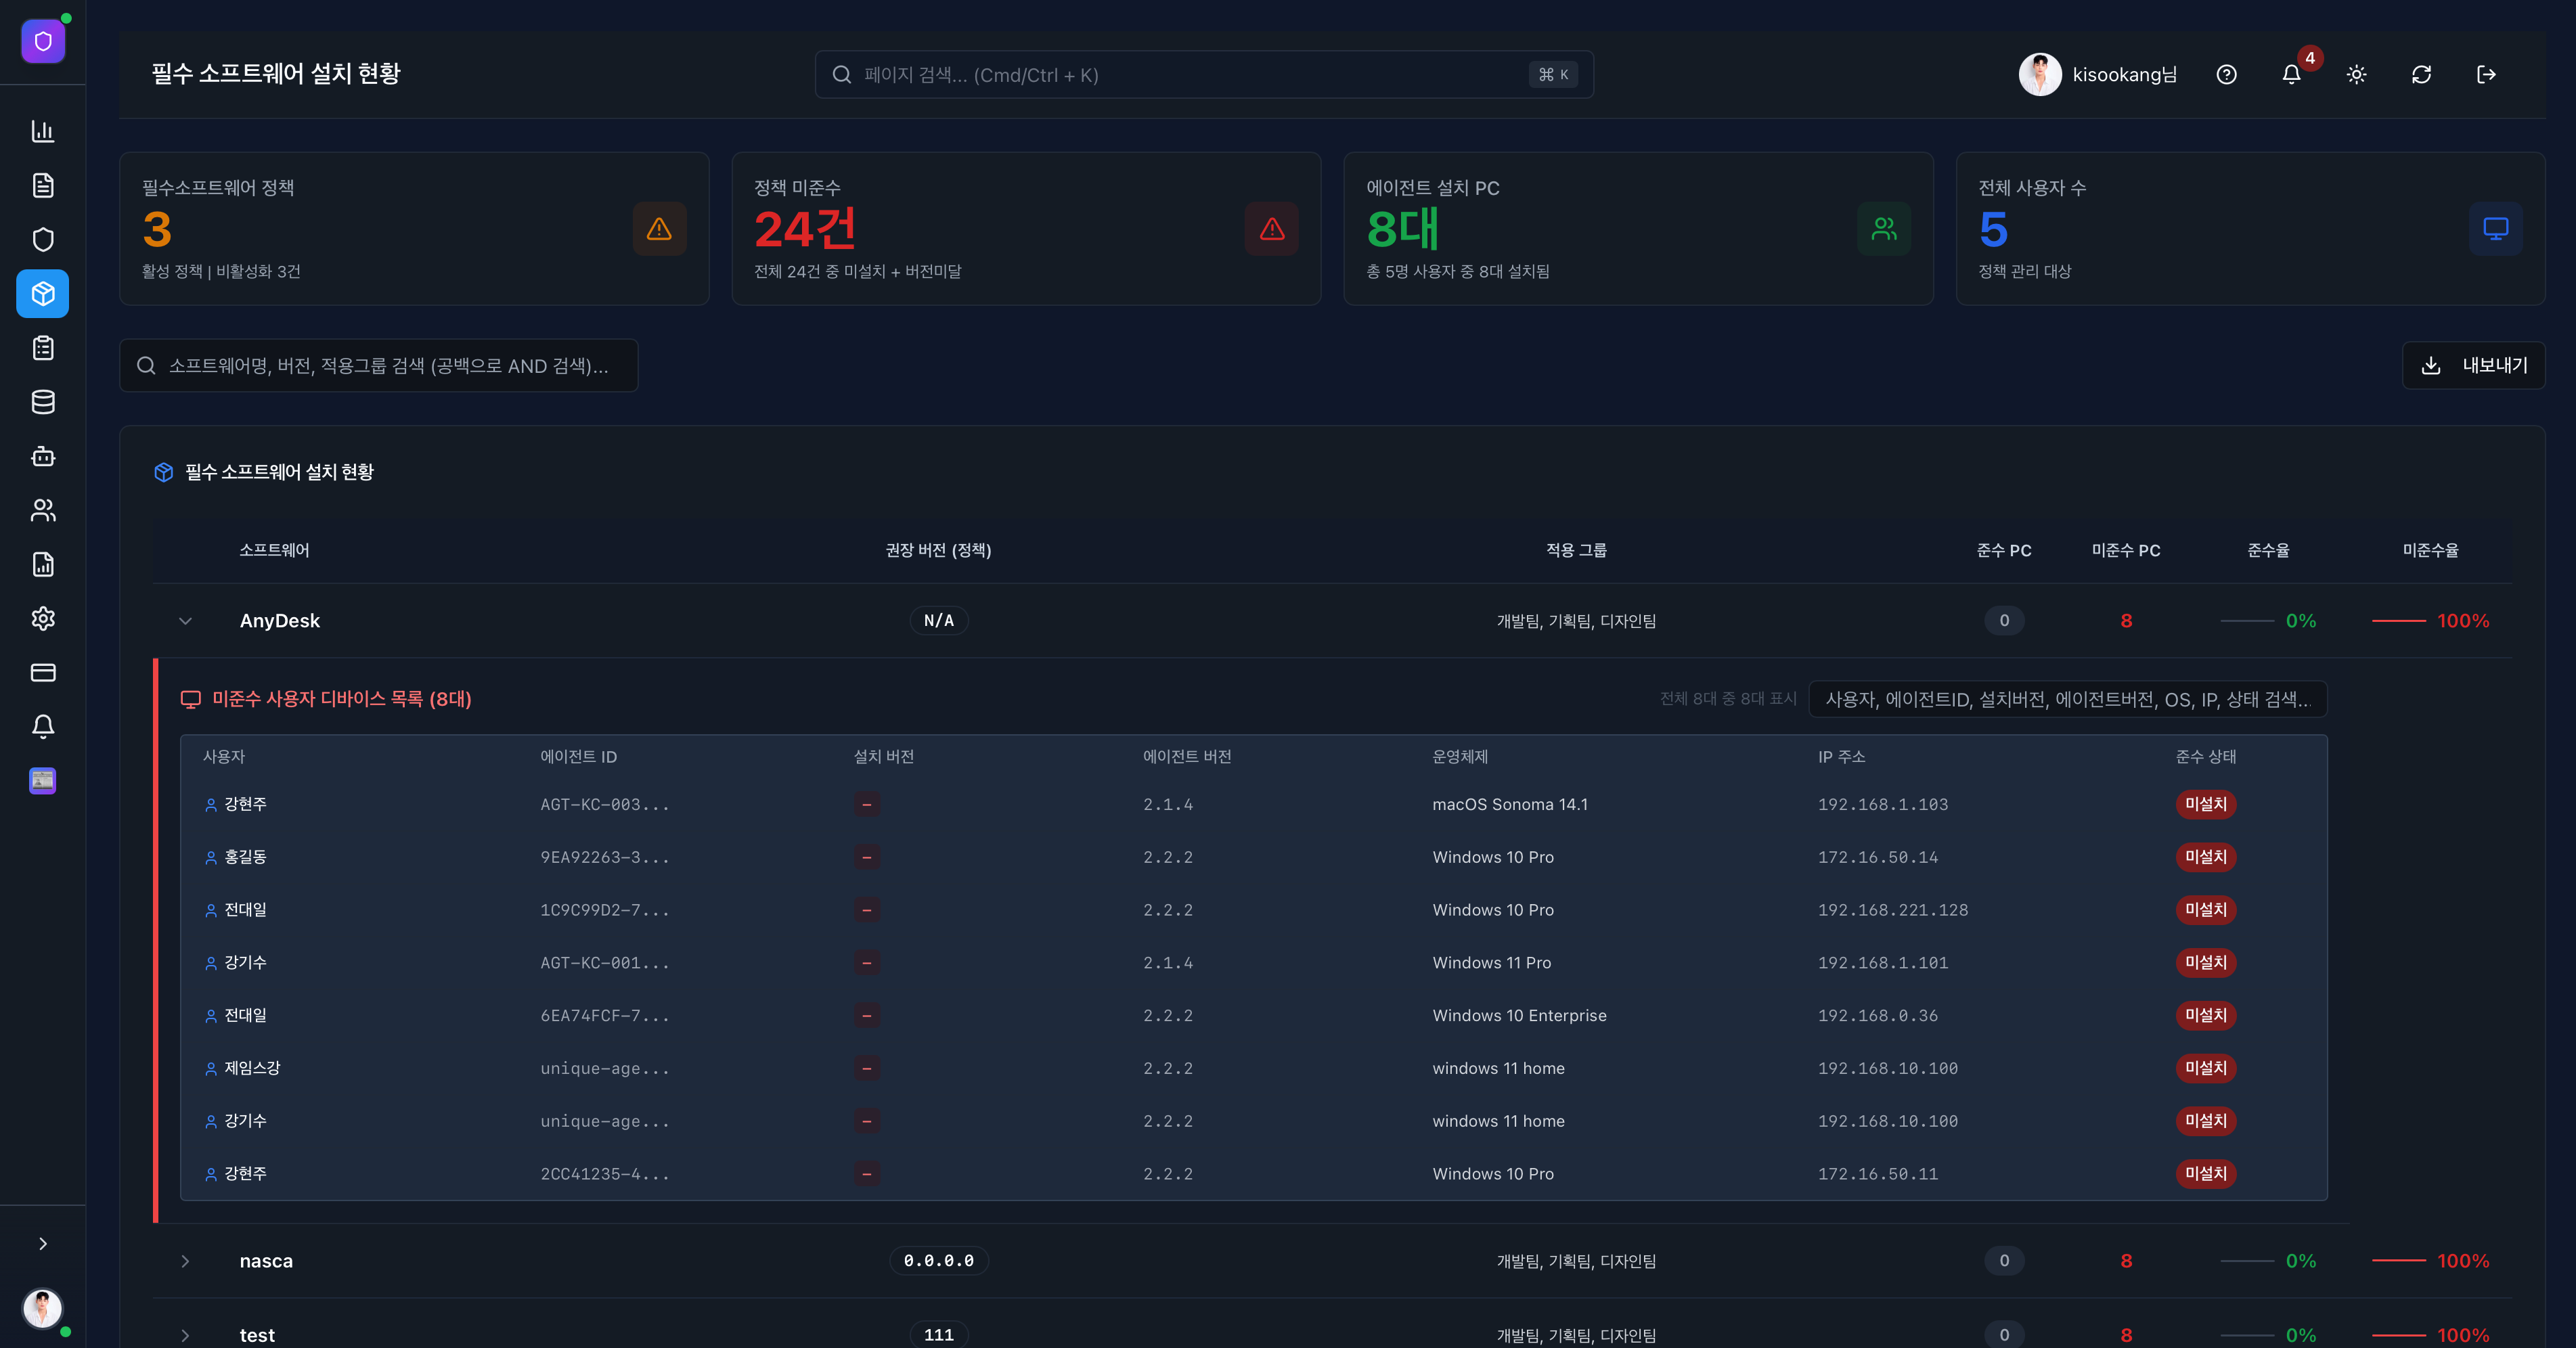
Task: Open the credit card billing sidebar icon
Action: (43, 672)
